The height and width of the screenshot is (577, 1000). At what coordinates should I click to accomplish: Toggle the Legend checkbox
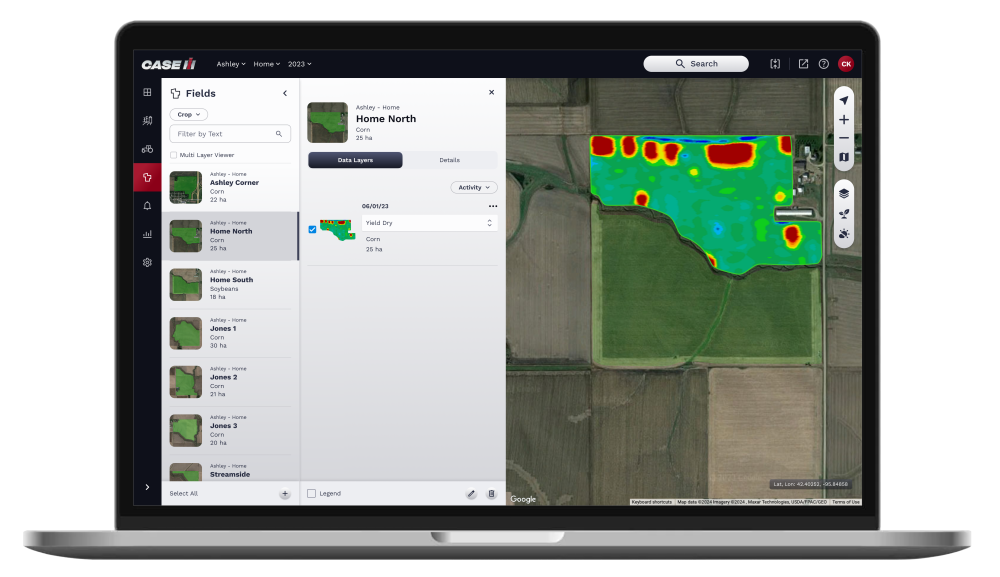(312, 494)
